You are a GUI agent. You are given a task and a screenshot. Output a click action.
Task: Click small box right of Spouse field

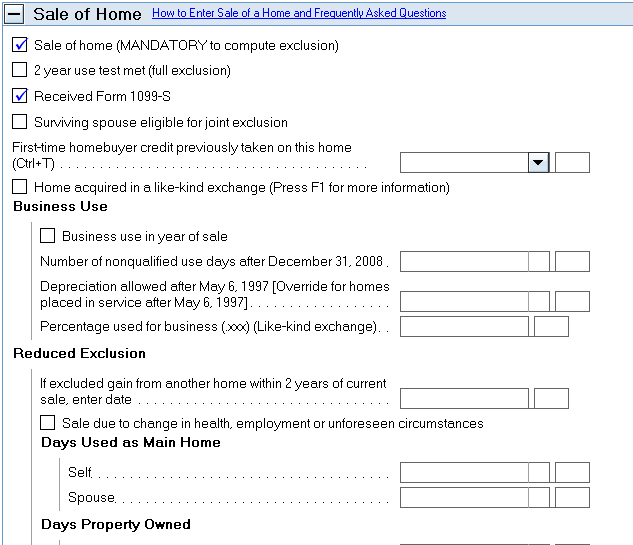[572, 497]
